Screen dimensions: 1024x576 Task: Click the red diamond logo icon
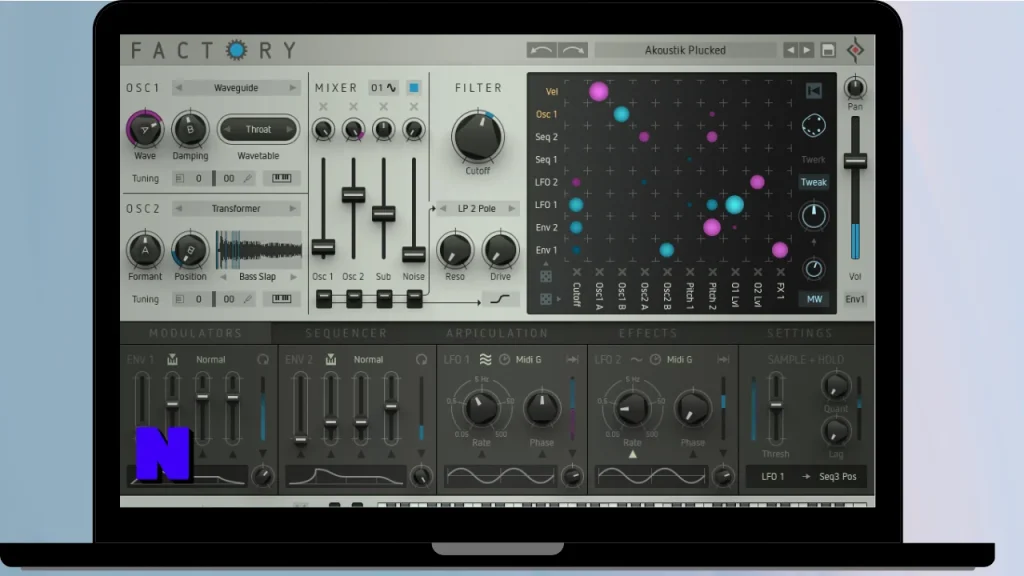pyautogui.click(x=856, y=50)
